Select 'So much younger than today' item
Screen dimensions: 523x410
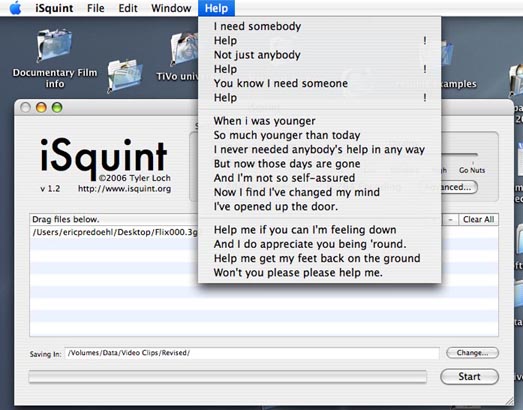[320, 135]
